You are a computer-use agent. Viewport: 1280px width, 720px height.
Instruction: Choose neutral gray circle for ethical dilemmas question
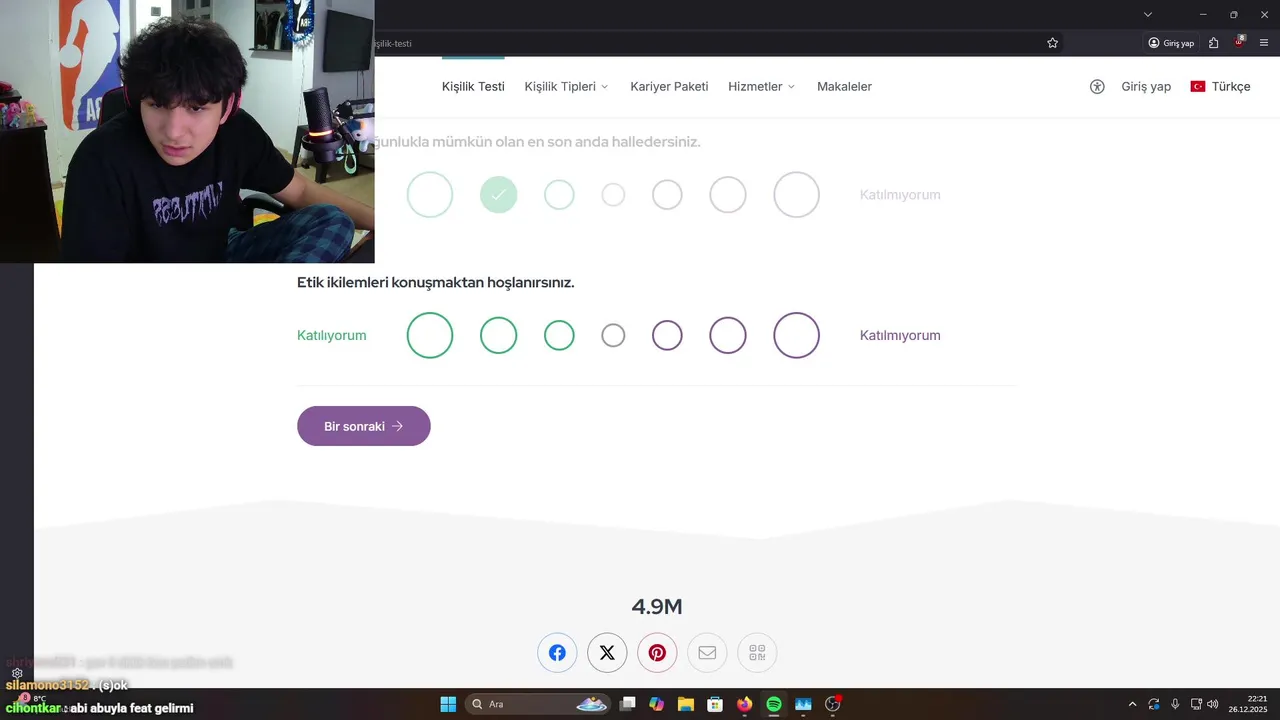(x=613, y=335)
